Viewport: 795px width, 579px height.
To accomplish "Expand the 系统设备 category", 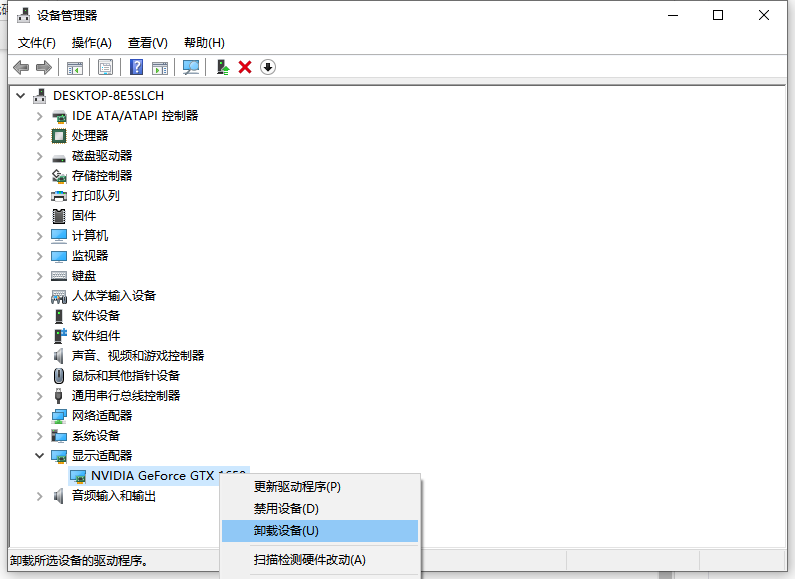I will pos(40,436).
